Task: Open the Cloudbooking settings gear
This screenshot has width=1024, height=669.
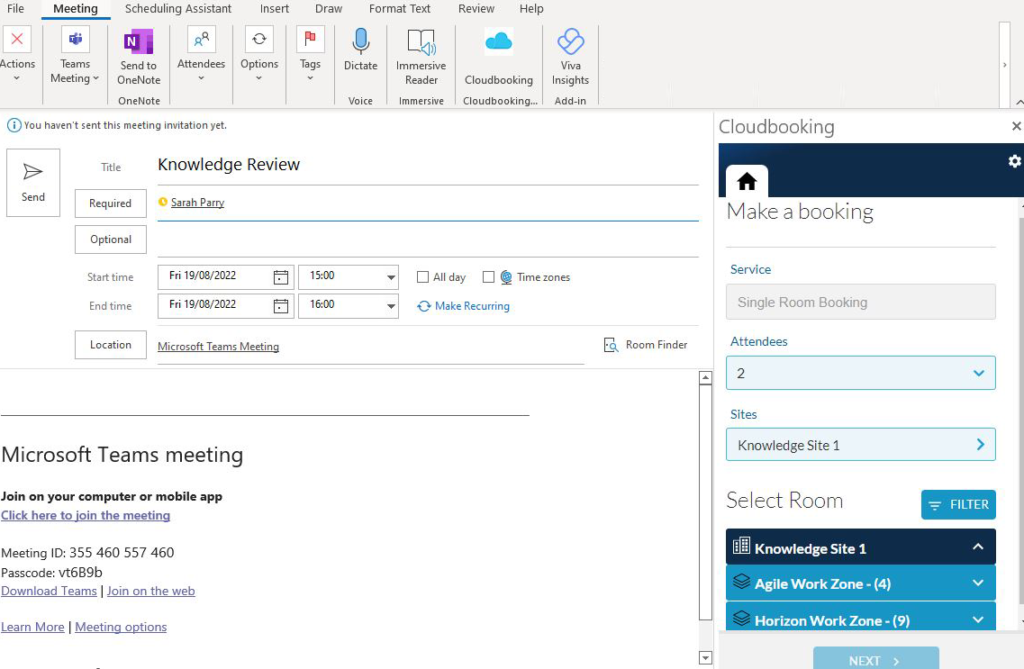Action: click(x=1014, y=161)
